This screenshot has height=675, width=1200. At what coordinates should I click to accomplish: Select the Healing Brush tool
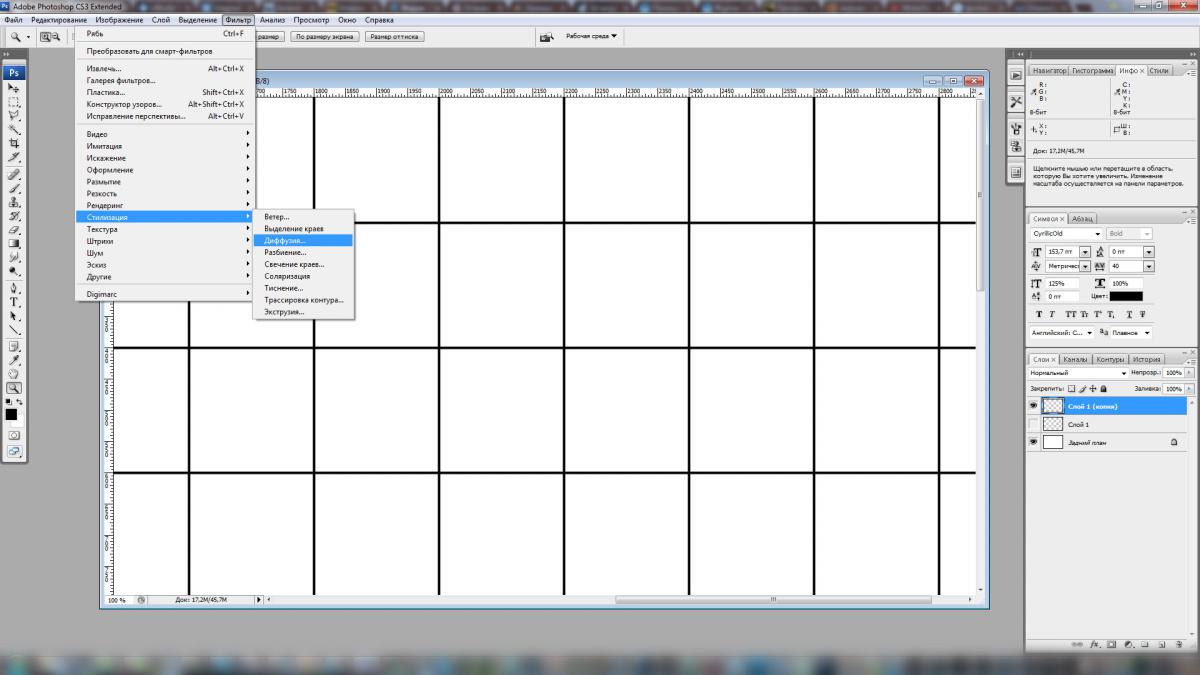(x=15, y=174)
